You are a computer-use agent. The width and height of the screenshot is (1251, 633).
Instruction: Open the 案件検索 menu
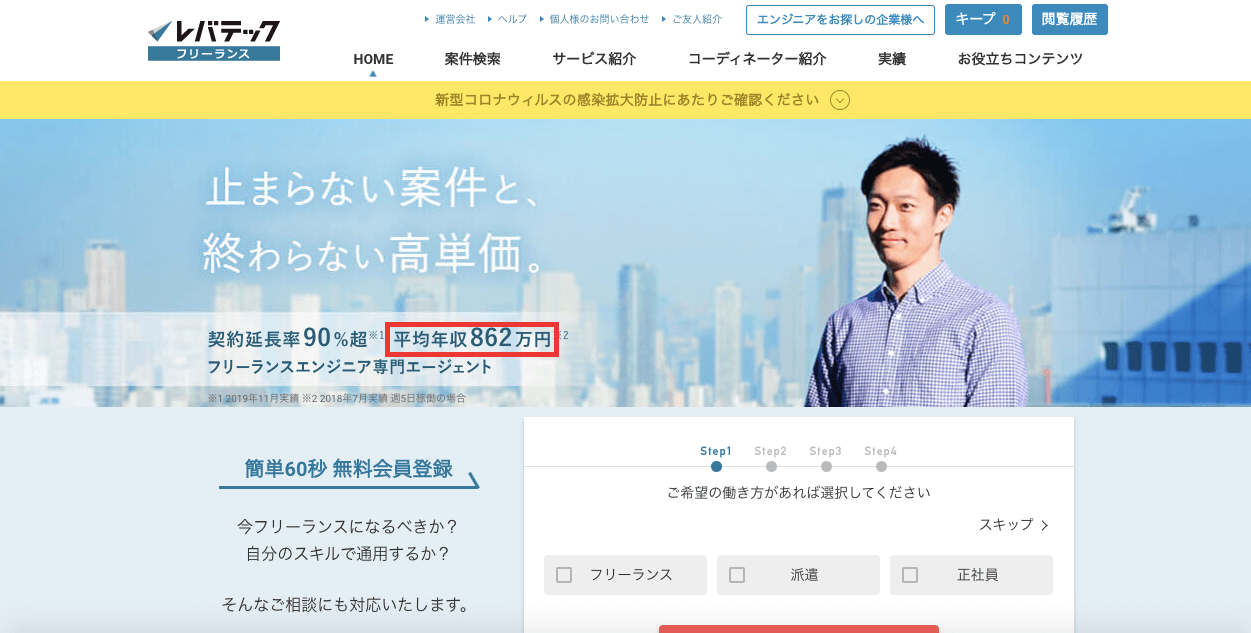point(472,59)
